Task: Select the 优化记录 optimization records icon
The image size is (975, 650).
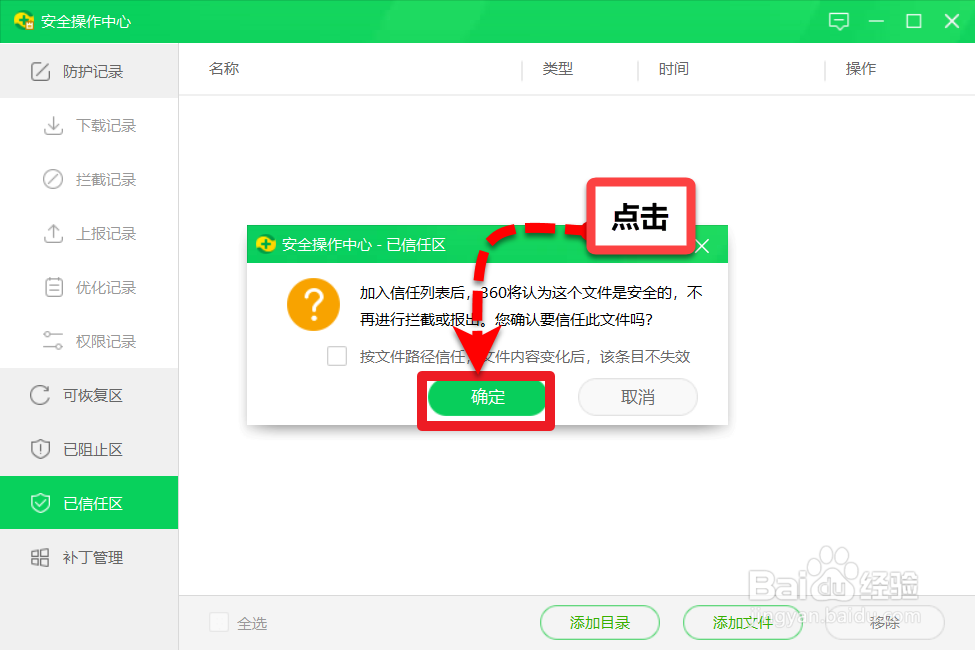Action: point(52,287)
